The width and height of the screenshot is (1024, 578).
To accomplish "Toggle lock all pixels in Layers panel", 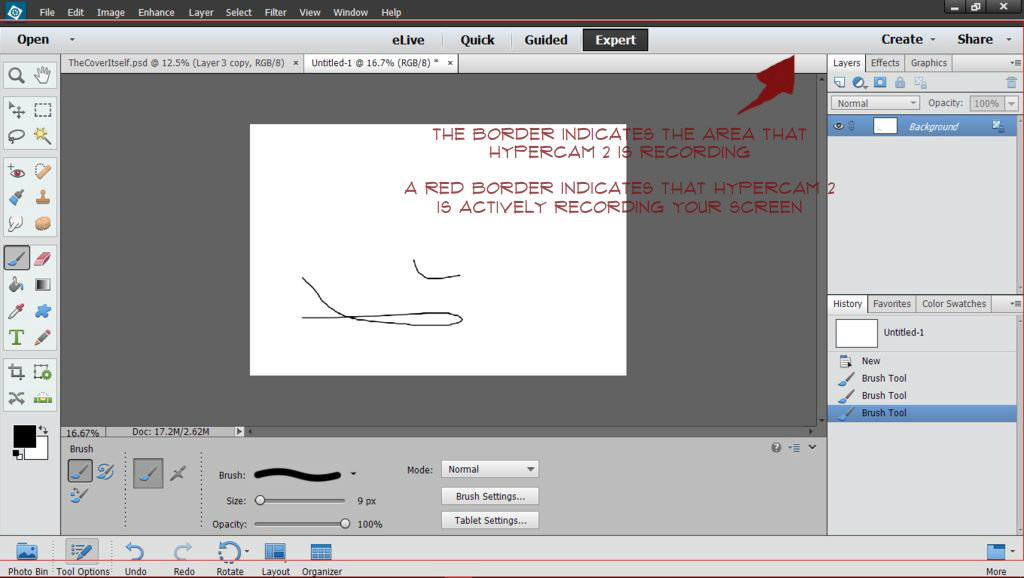I will click(x=900, y=82).
